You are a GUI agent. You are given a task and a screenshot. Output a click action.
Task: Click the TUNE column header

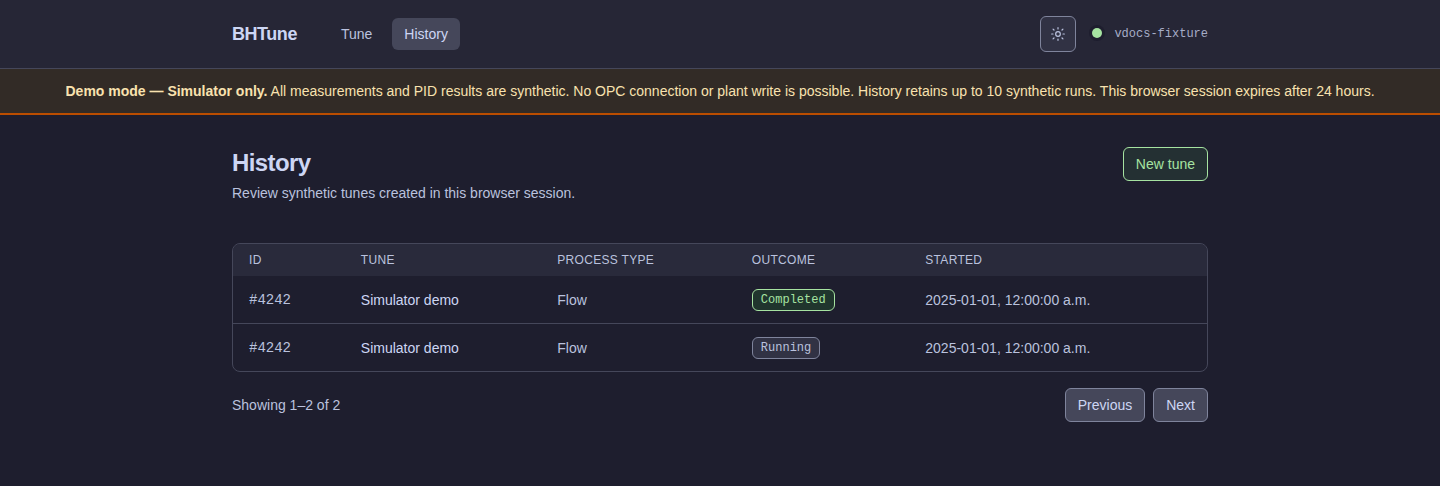tap(378, 260)
